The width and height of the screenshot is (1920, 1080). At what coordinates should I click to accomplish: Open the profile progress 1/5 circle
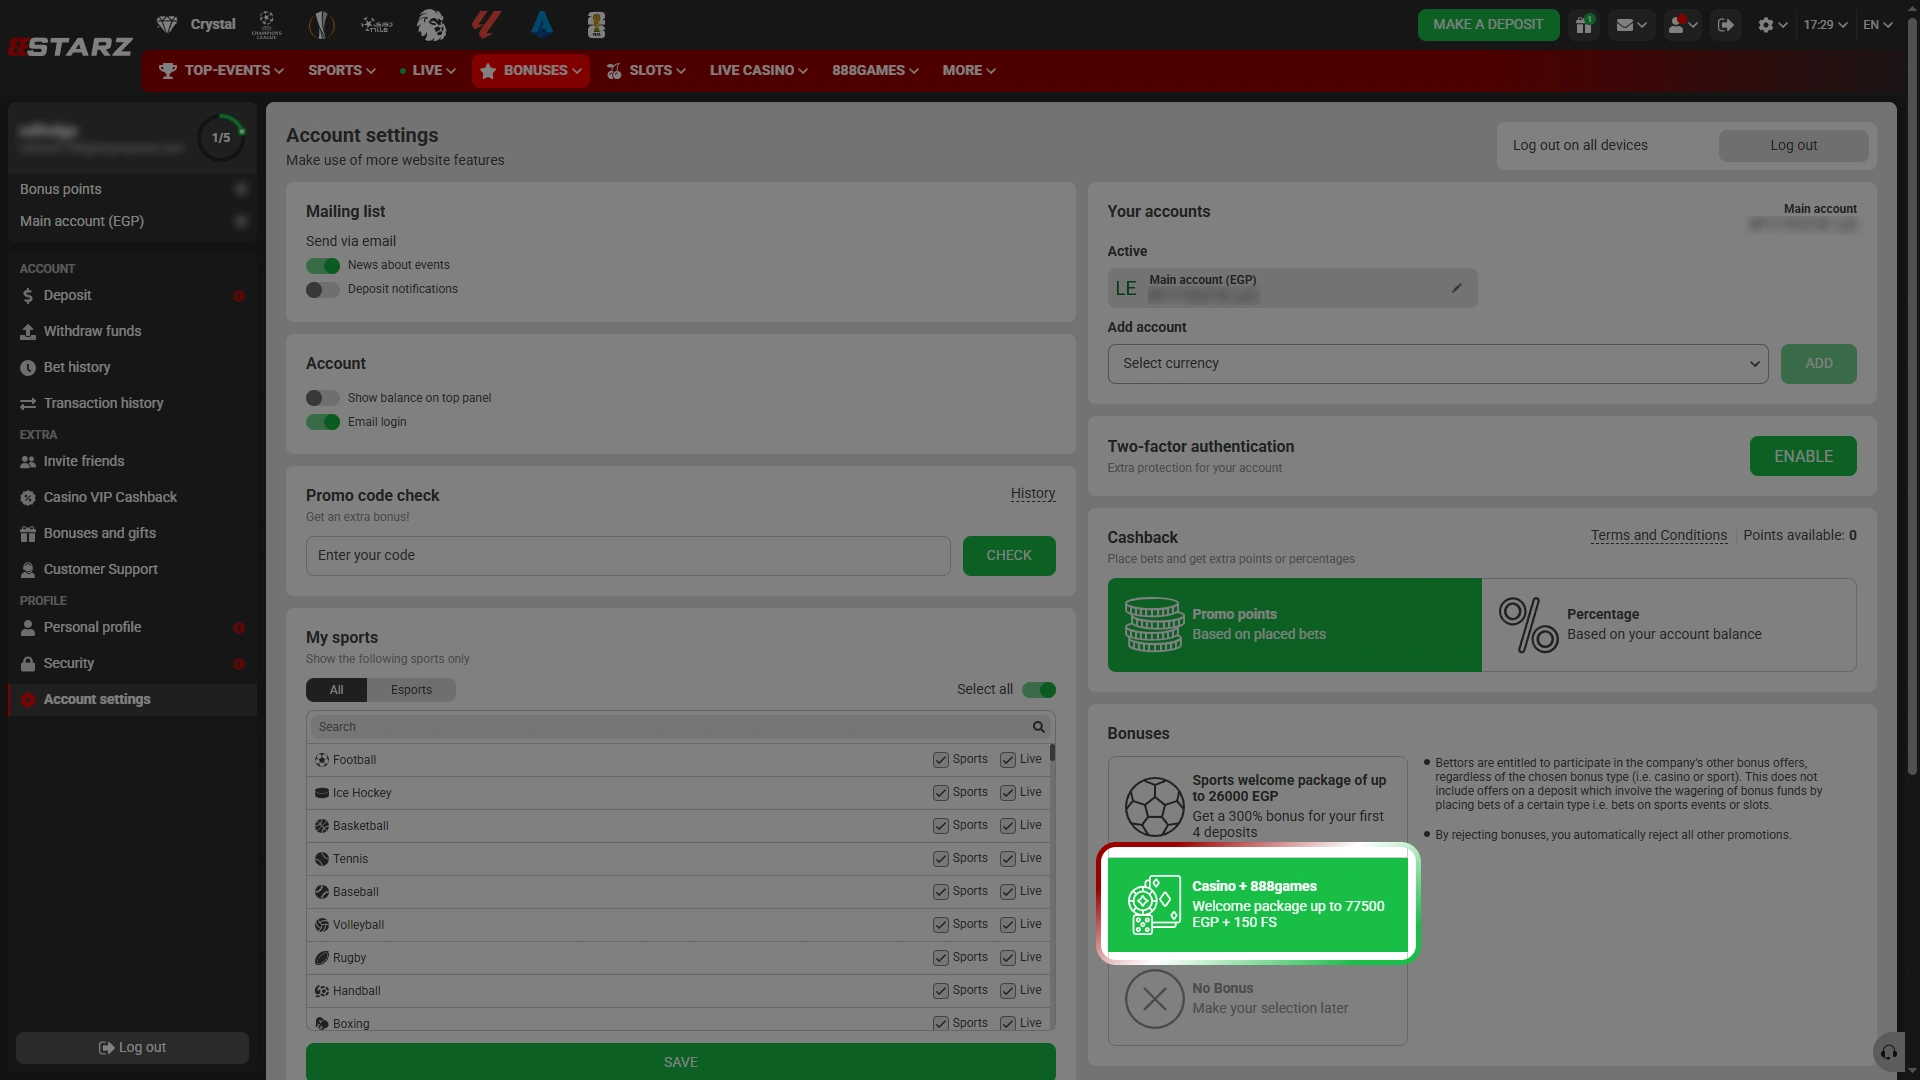tap(221, 138)
